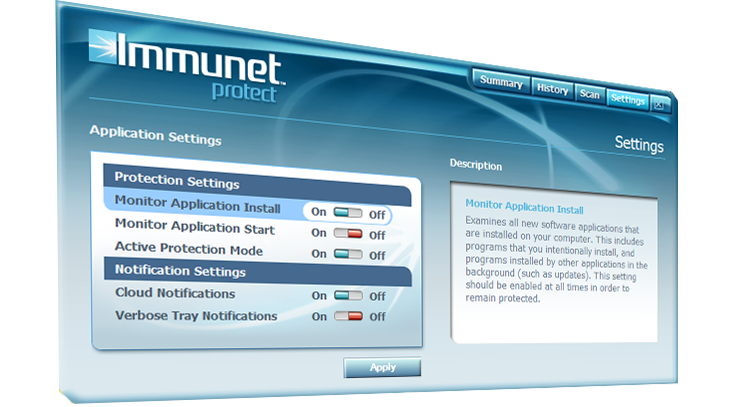Screen dimensions: 748x407
Task: Select the Active Protection Mode label
Action: (x=188, y=249)
